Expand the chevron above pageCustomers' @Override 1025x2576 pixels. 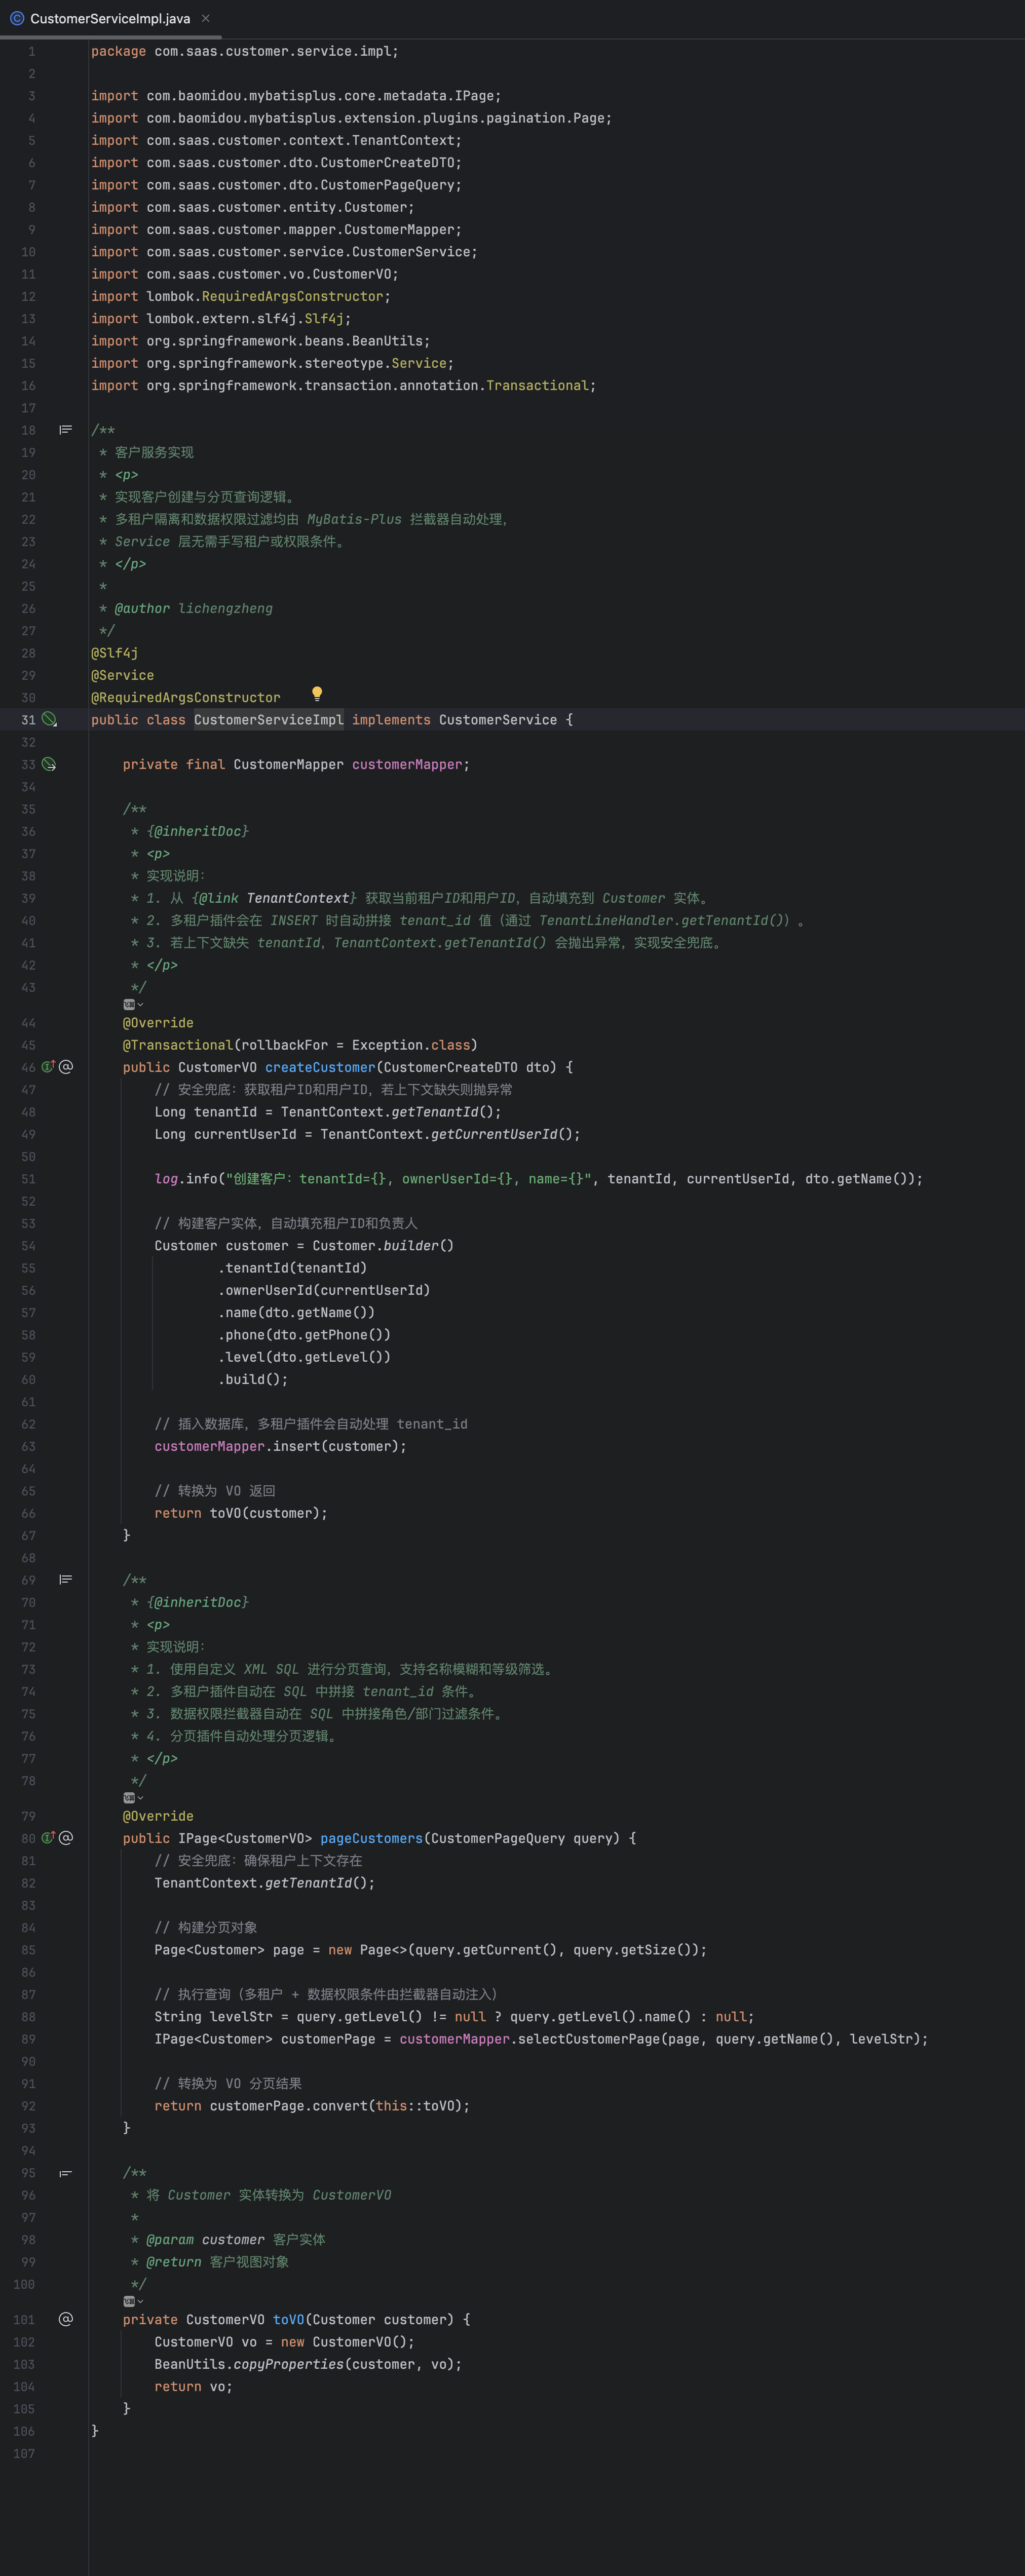click(140, 1798)
